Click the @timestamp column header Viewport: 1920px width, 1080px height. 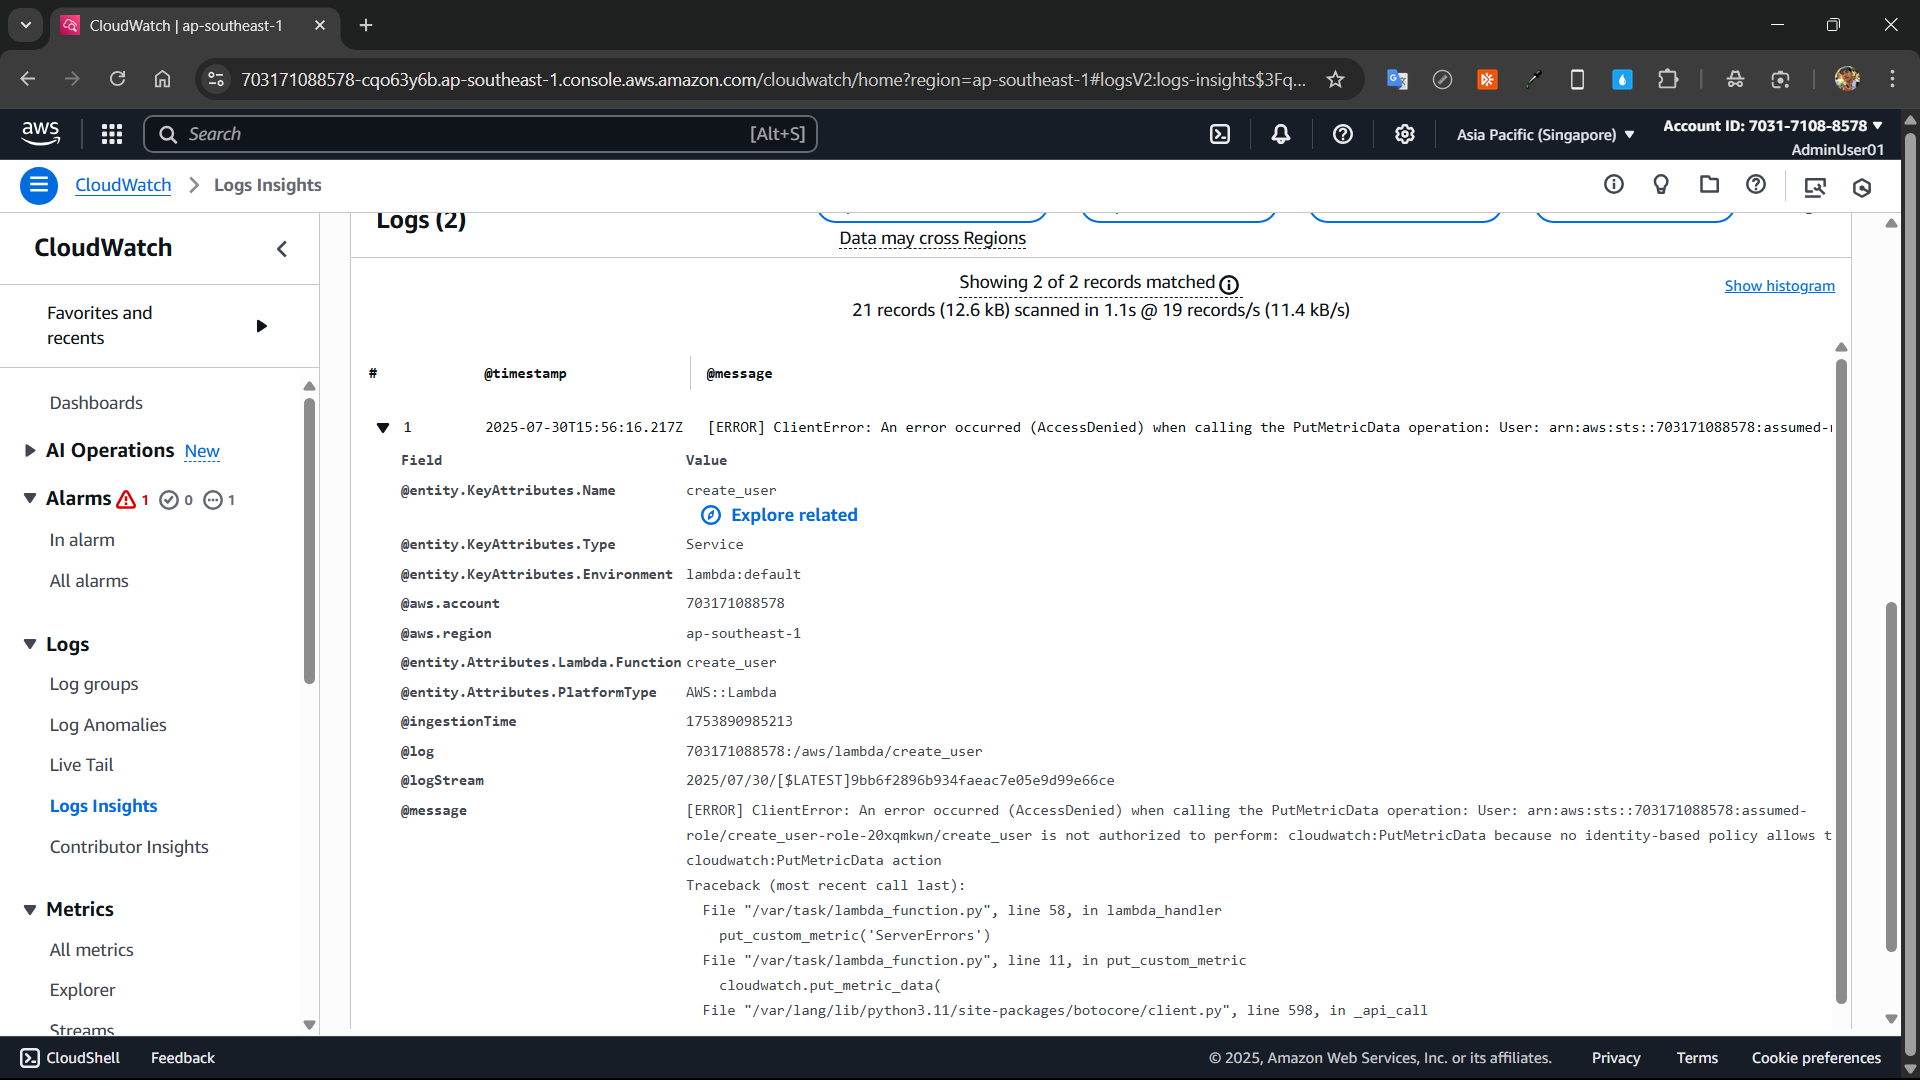tap(525, 374)
